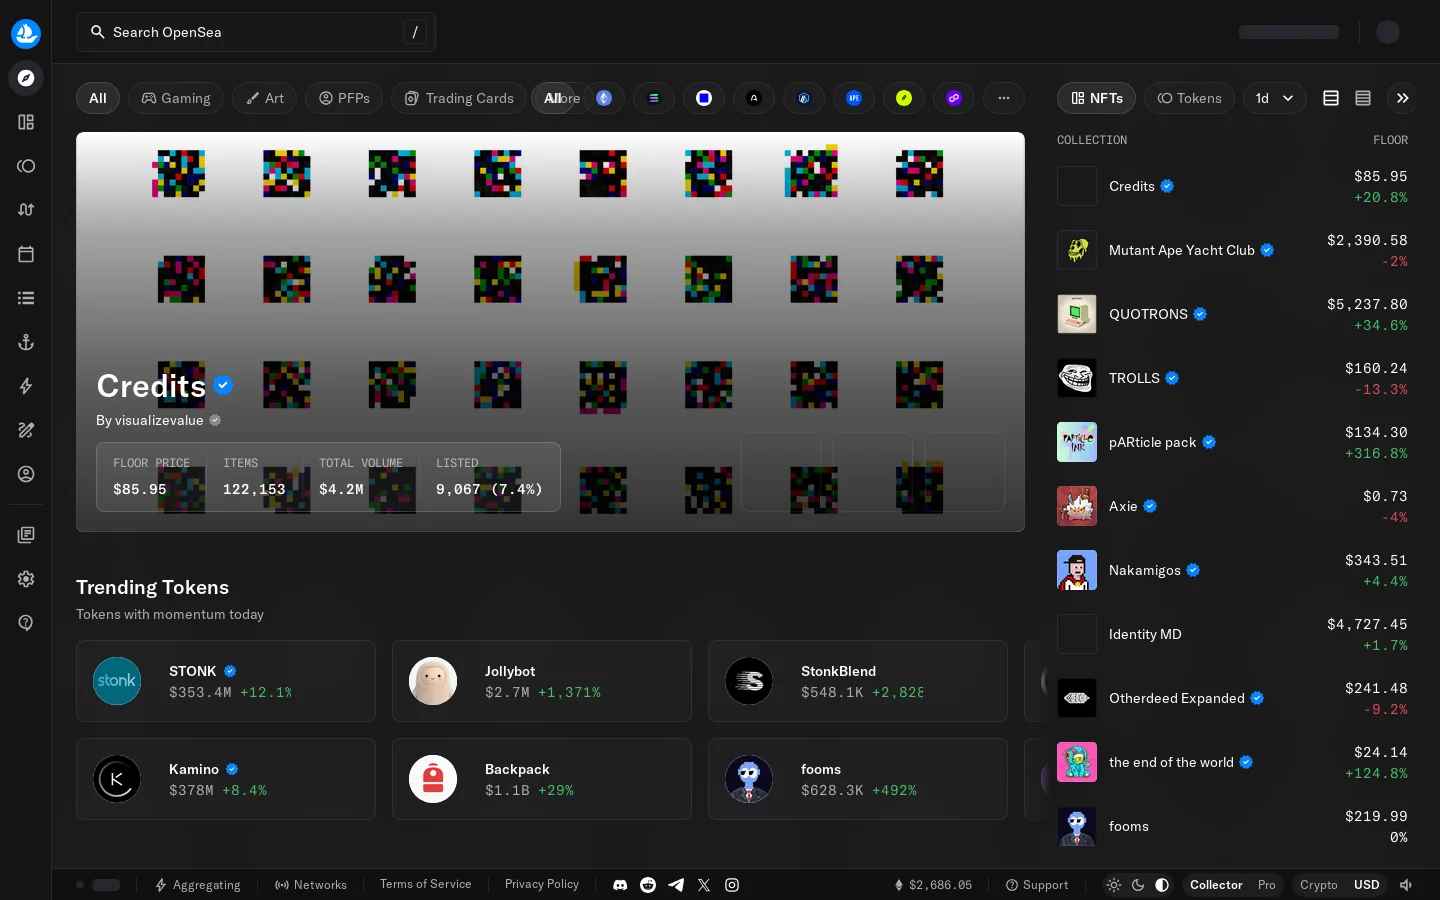This screenshot has height=900, width=1440.
Task: Open the Telegram link in footer
Action: pos(676,885)
